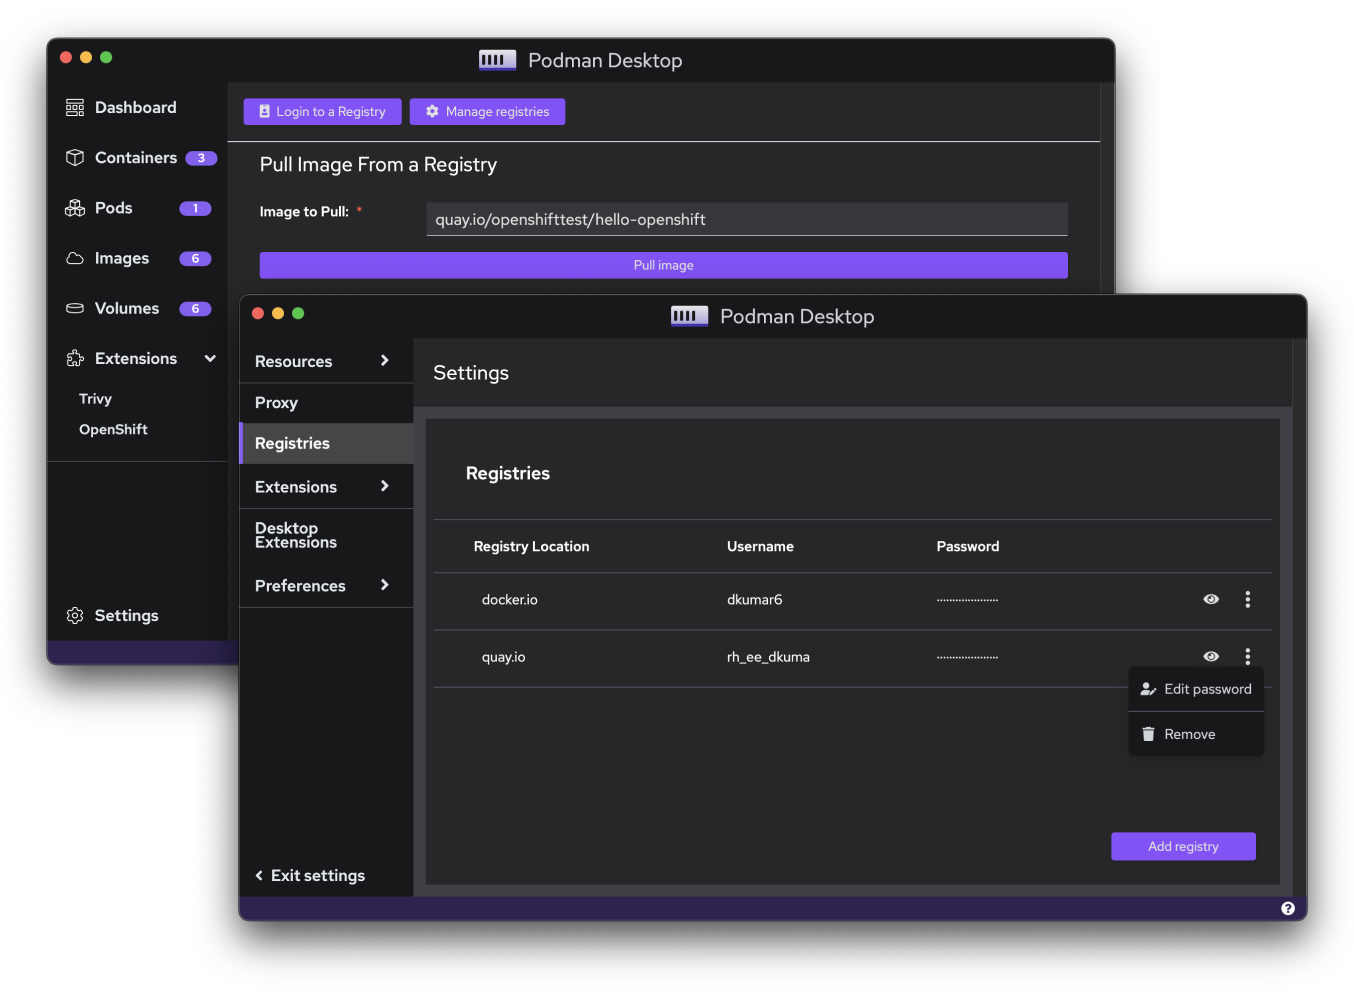Screen dimensions: 1354x995
Task: Expand Extensions chevron in Settings sidebar
Action: point(384,486)
